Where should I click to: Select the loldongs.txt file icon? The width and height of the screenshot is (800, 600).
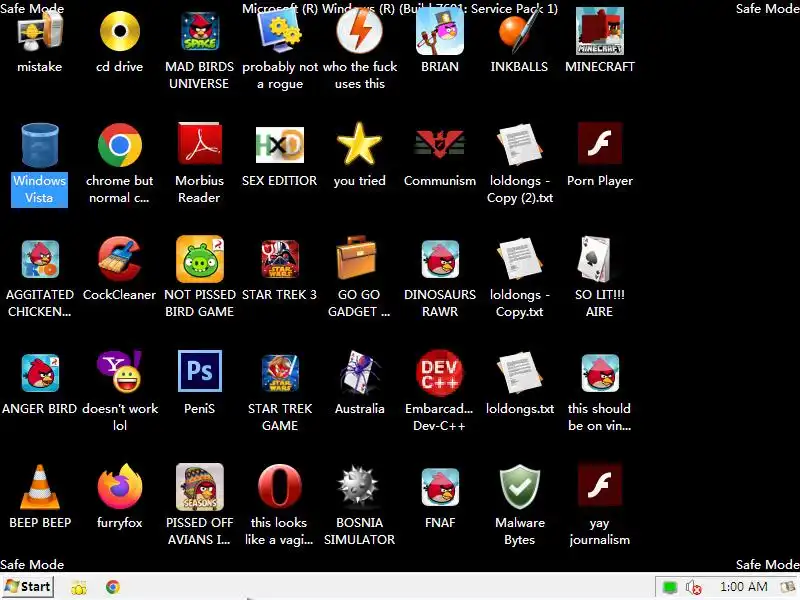(519, 372)
